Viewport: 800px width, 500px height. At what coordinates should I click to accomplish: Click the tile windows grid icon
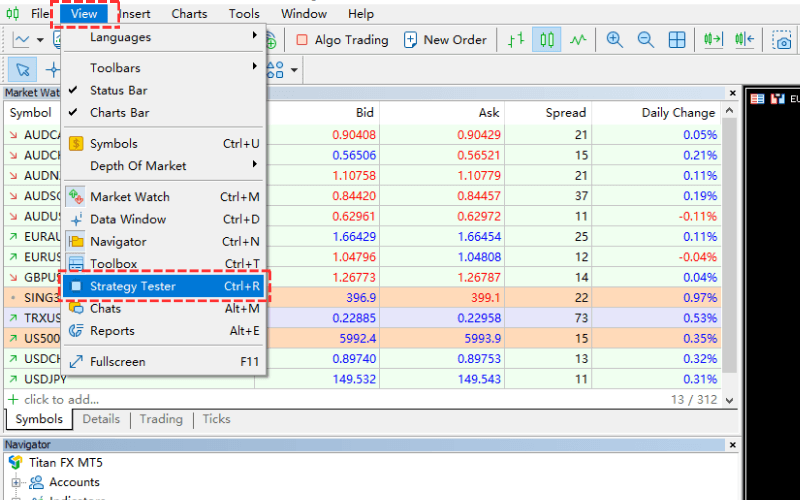677,40
